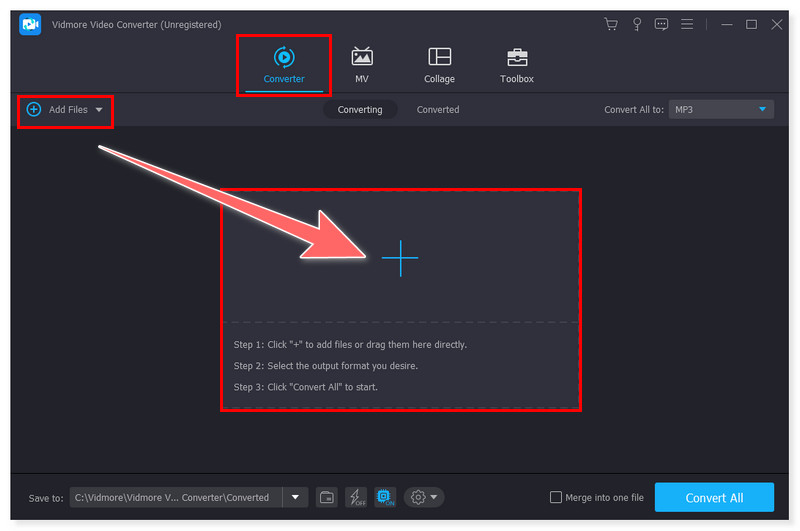Open the output folder icon
Image resolution: width=800 pixels, height=531 pixels.
tap(326, 497)
